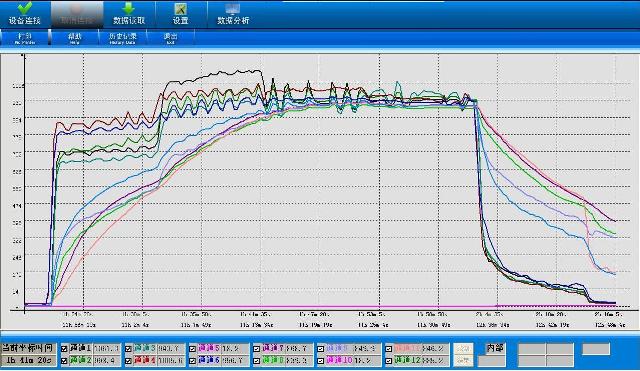Uncheck the 通道1 channel checkbox
The width and height of the screenshot is (640, 371).
(64, 349)
